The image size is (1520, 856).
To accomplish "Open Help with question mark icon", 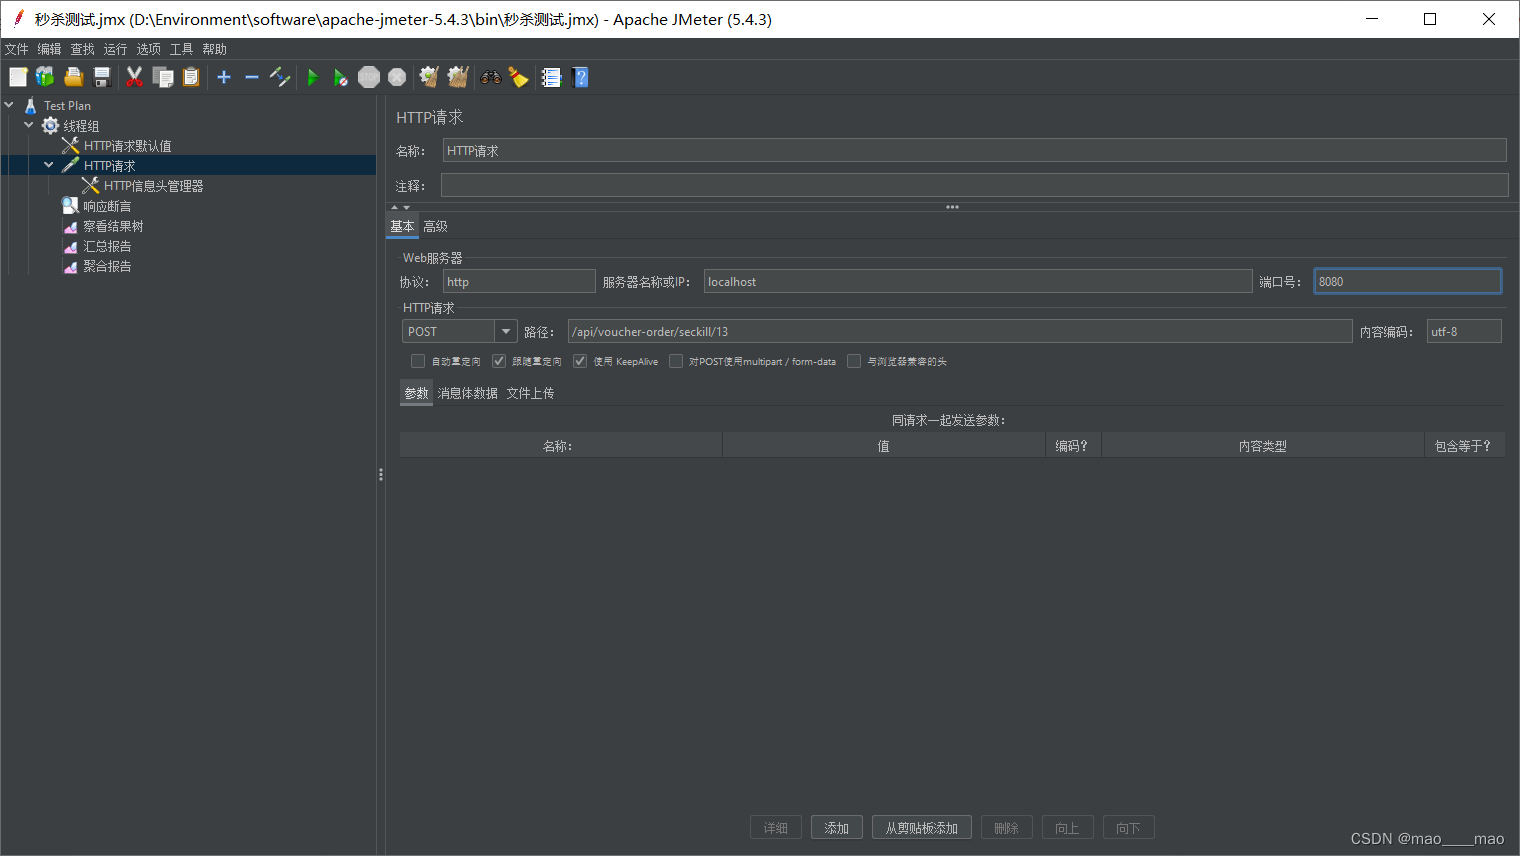I will (581, 77).
